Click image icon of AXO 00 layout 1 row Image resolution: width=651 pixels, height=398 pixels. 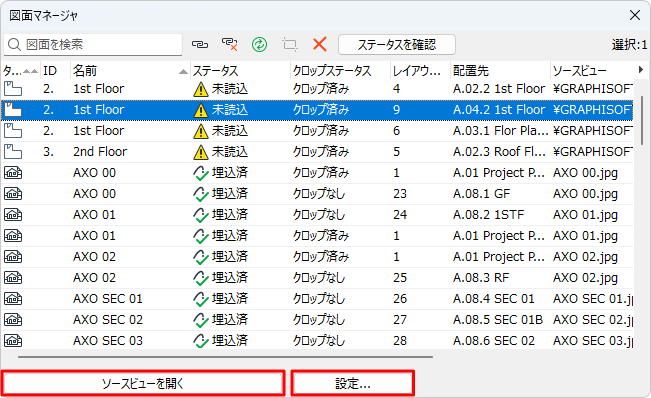click(x=13, y=173)
